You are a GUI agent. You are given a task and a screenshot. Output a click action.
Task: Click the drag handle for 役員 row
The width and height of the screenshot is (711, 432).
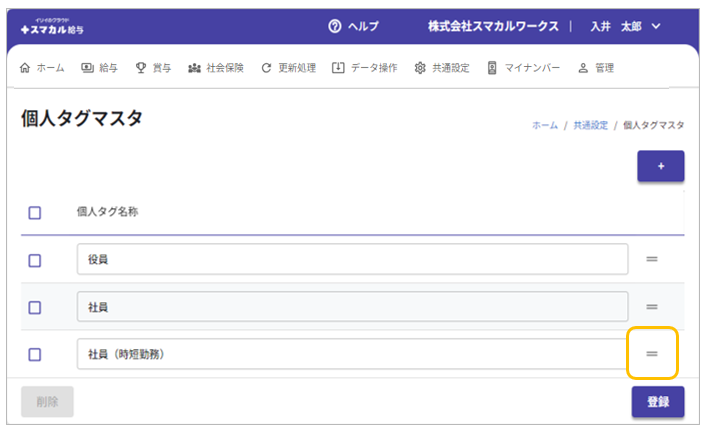click(x=651, y=260)
